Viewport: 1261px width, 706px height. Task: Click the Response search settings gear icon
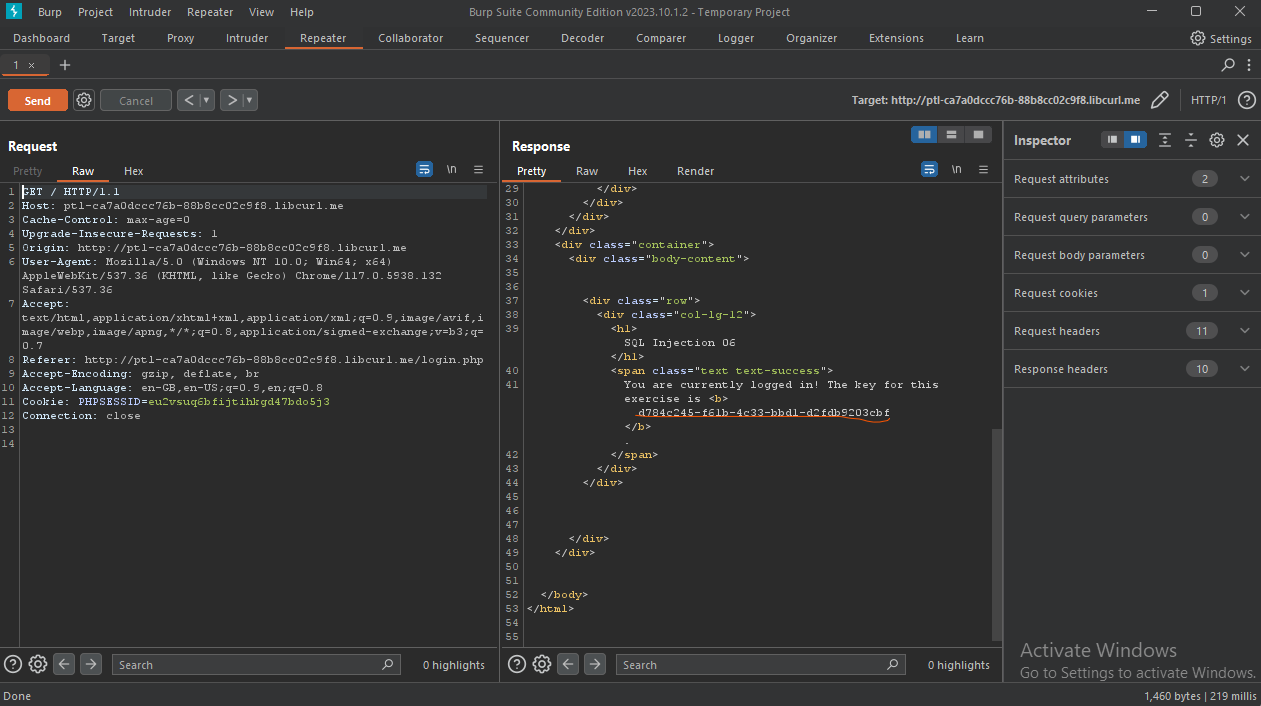(x=541, y=664)
